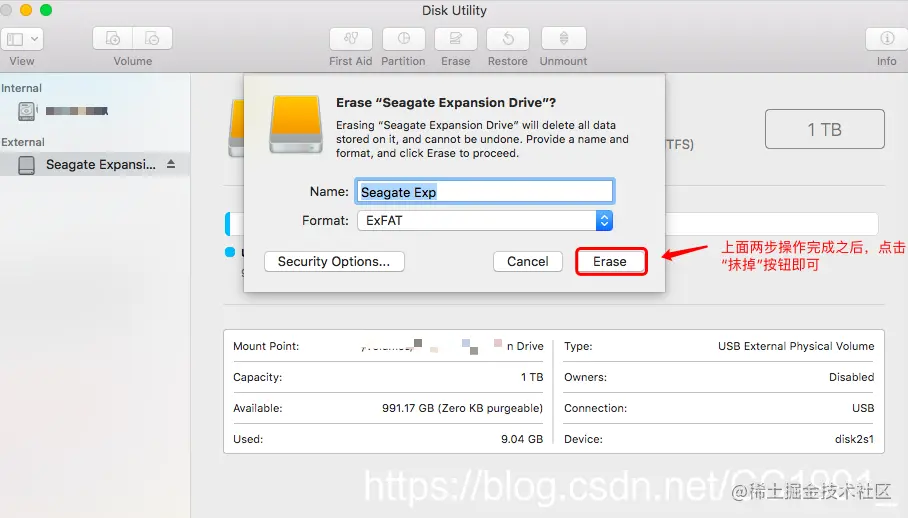Eject the Seagate Expansion drive
This screenshot has width=908, height=518.
[171, 164]
